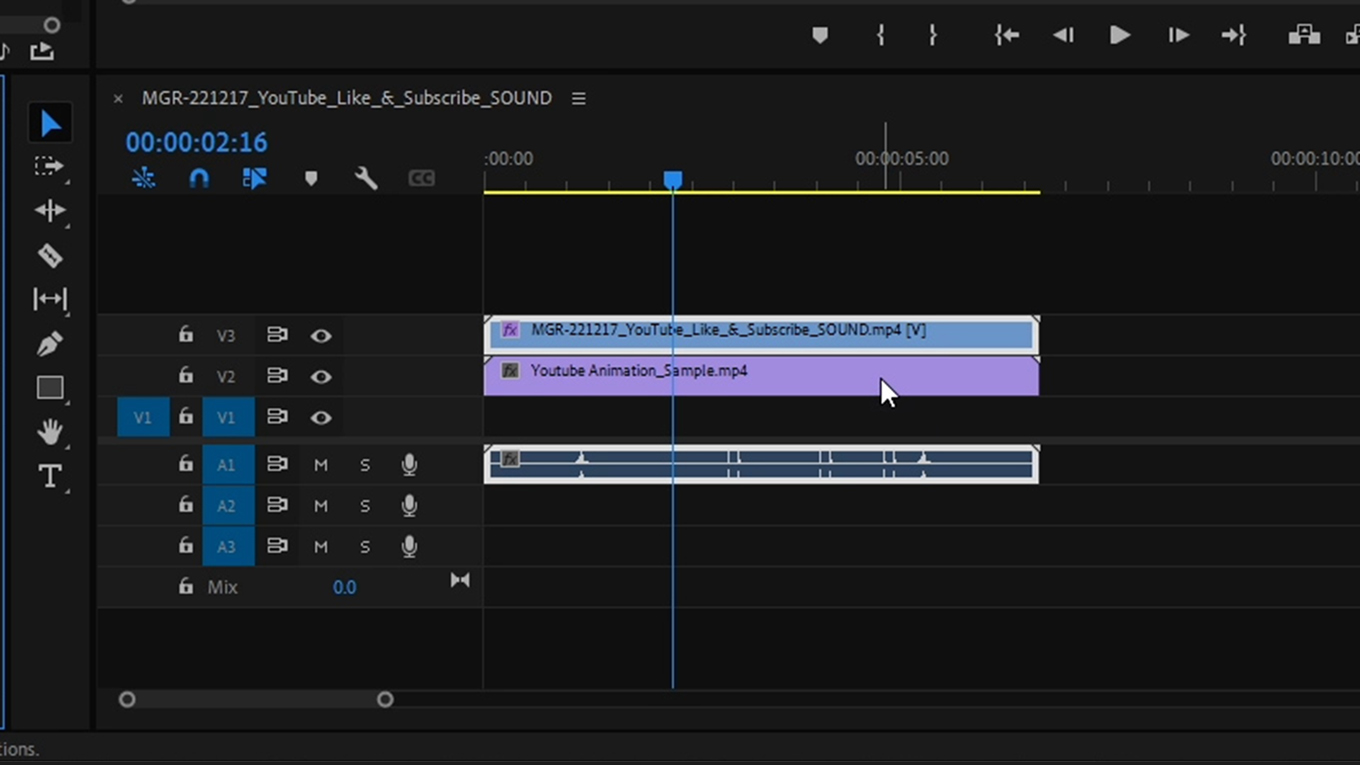Mute audio track A1

tap(321, 464)
